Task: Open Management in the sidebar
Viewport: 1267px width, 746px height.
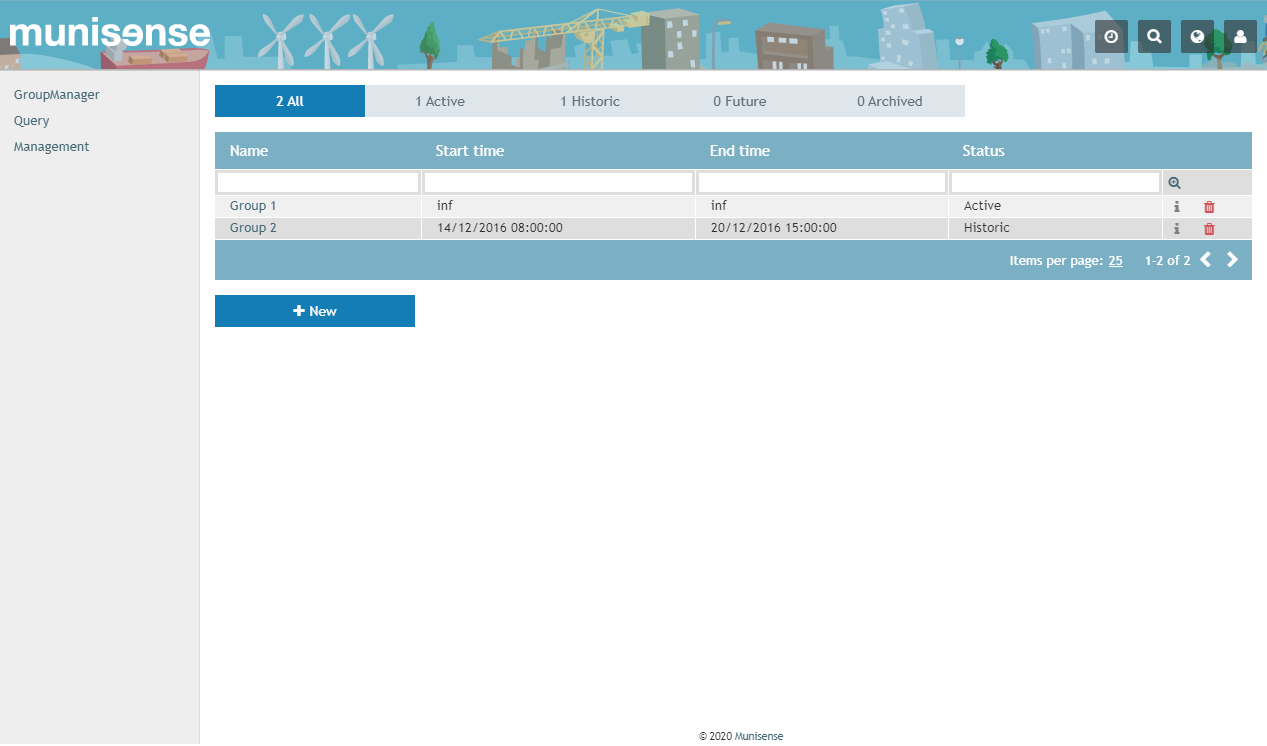Action: click(51, 146)
